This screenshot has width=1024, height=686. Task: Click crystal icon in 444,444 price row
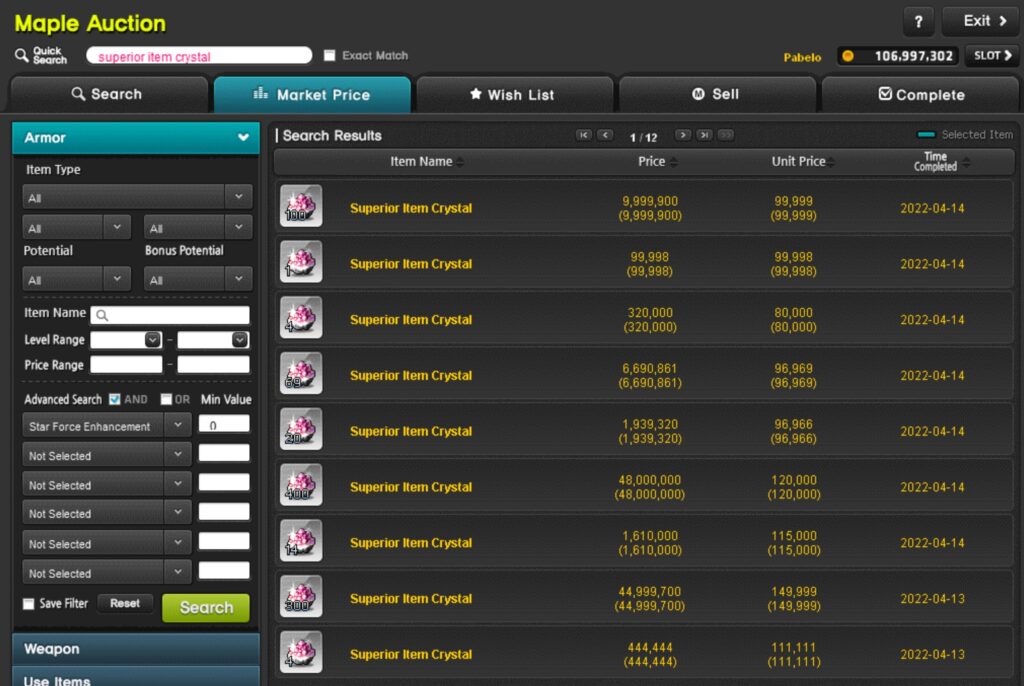point(301,653)
